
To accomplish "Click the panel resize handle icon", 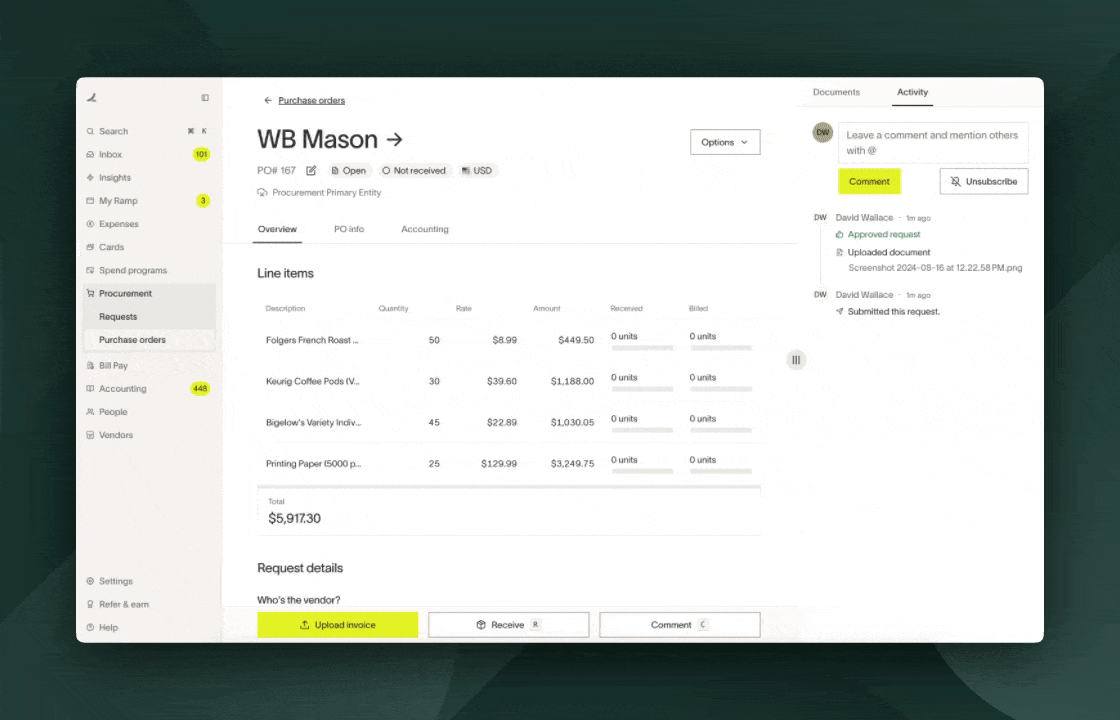I will [x=796, y=360].
